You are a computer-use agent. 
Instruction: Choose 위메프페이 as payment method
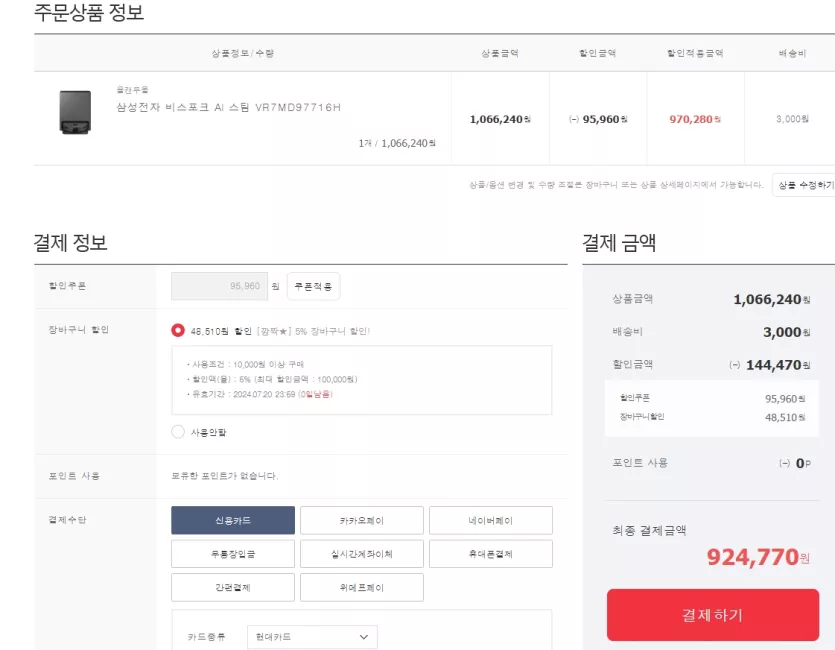[x=362, y=587]
